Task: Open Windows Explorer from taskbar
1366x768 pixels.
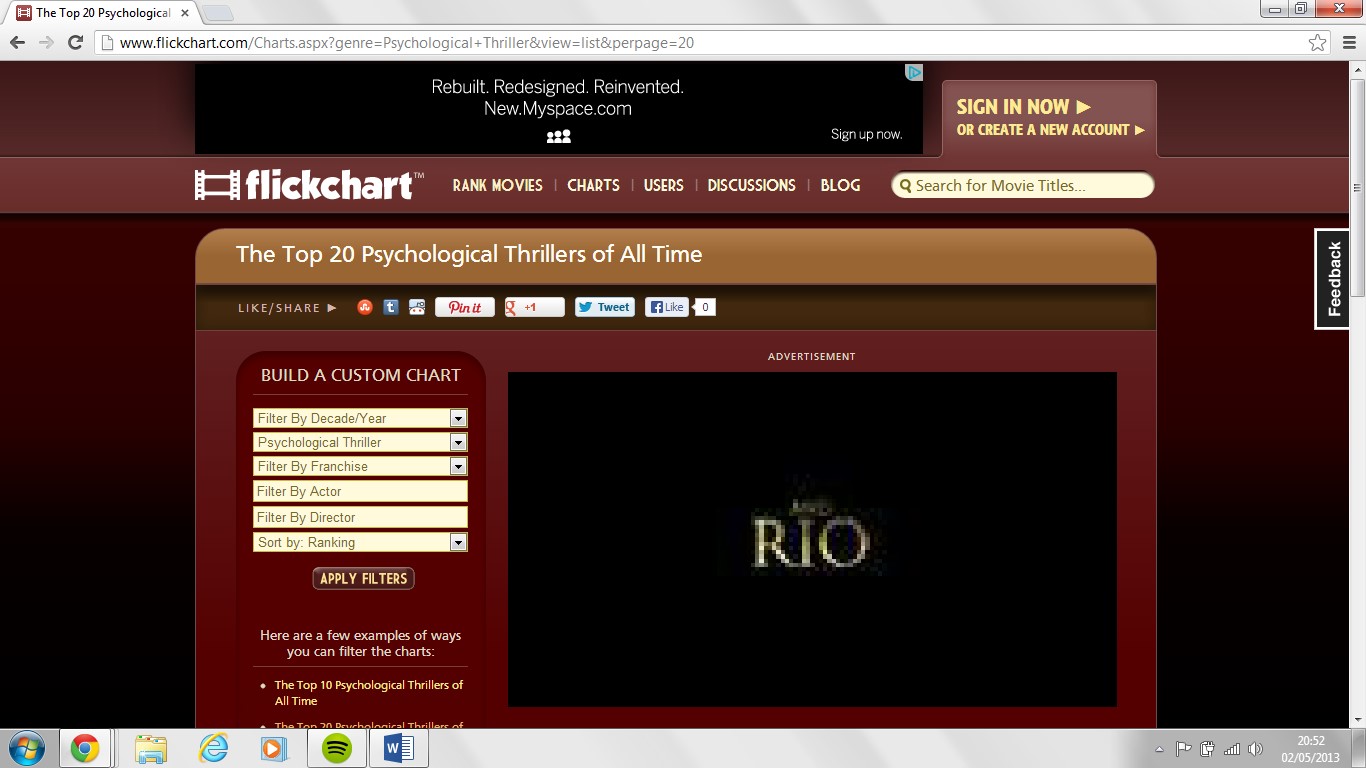Action: [151, 748]
